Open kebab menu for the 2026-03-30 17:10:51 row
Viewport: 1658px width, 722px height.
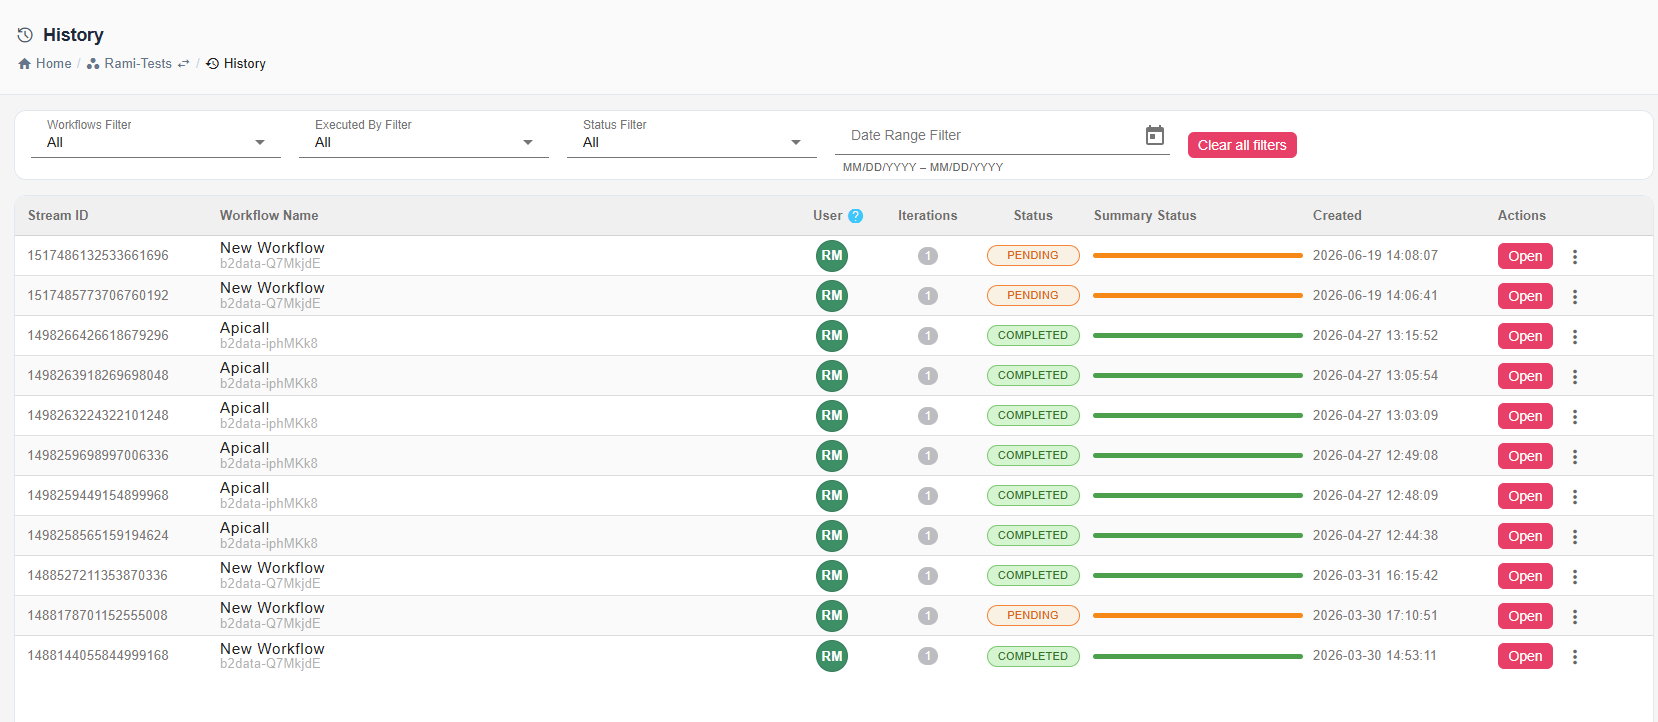click(x=1575, y=617)
